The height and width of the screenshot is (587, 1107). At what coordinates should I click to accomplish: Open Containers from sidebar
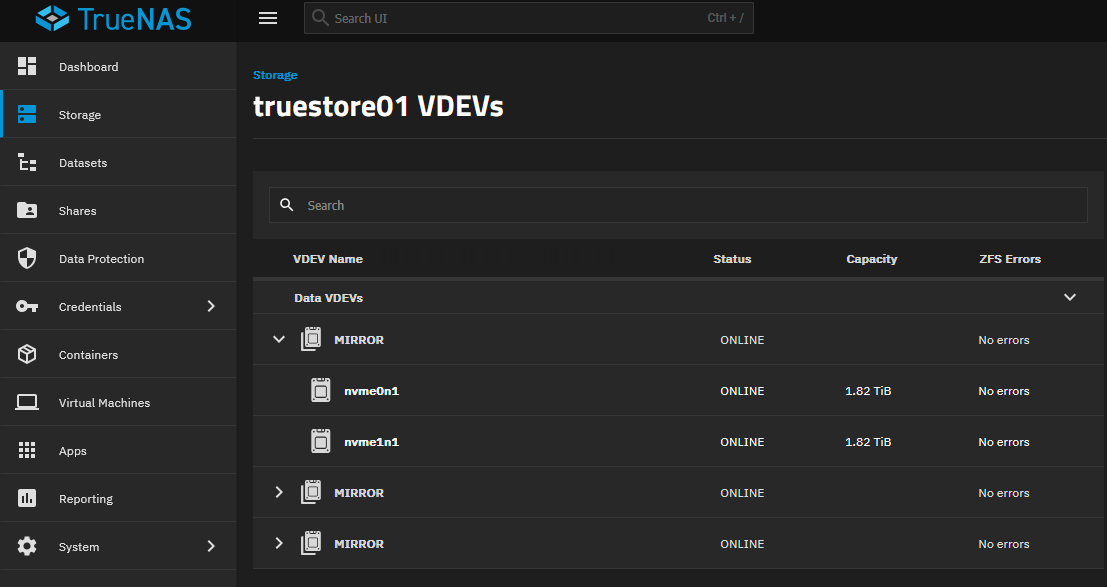click(88, 355)
